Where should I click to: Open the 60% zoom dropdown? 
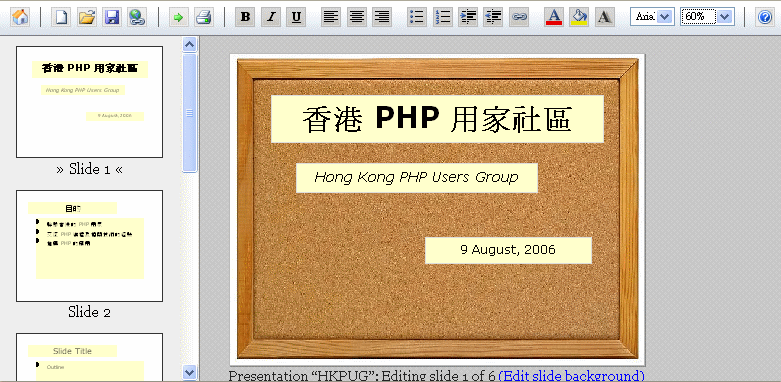tap(707, 17)
